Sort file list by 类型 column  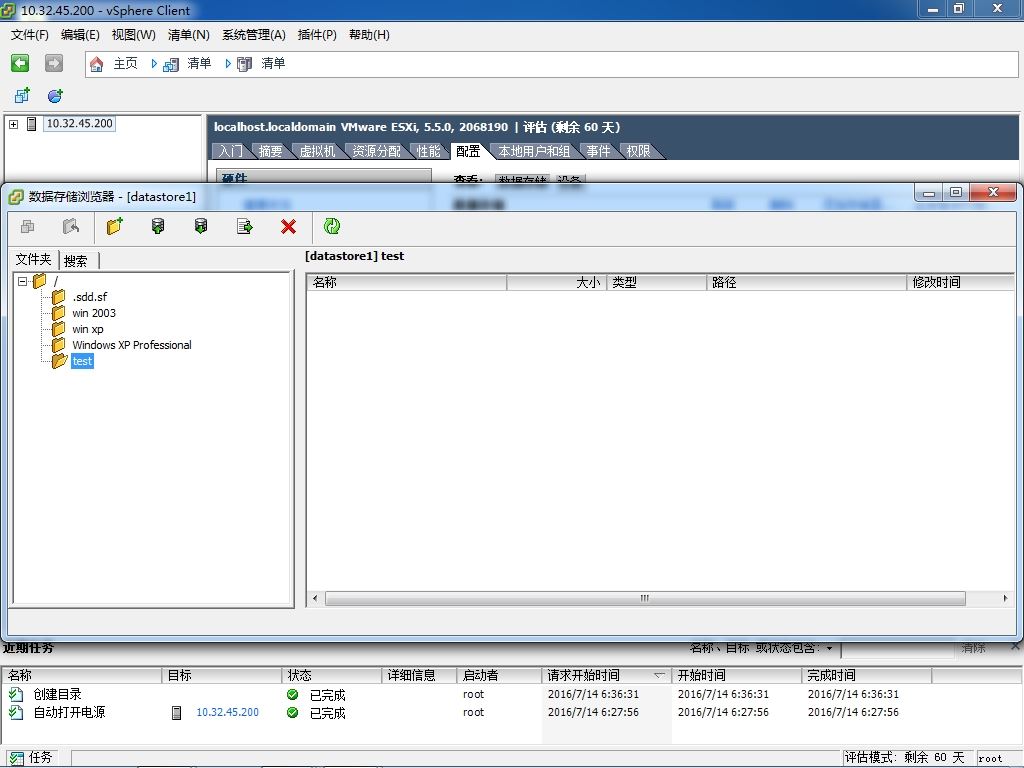[x=657, y=283]
